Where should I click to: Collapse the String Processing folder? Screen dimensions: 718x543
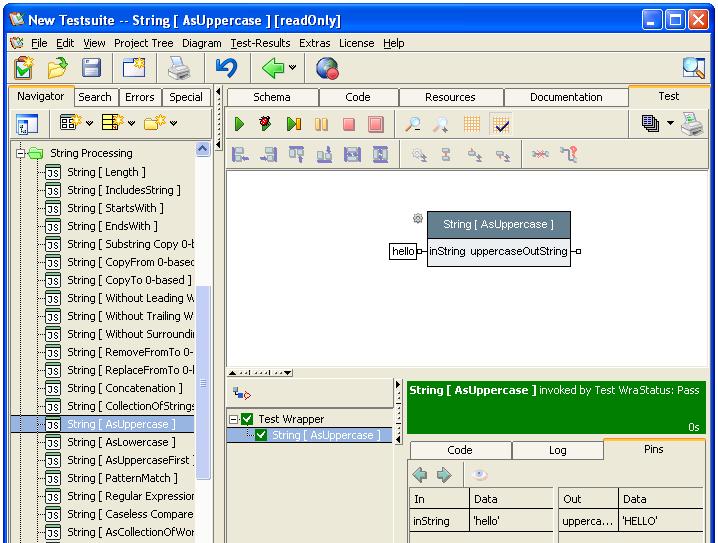(x=21, y=154)
